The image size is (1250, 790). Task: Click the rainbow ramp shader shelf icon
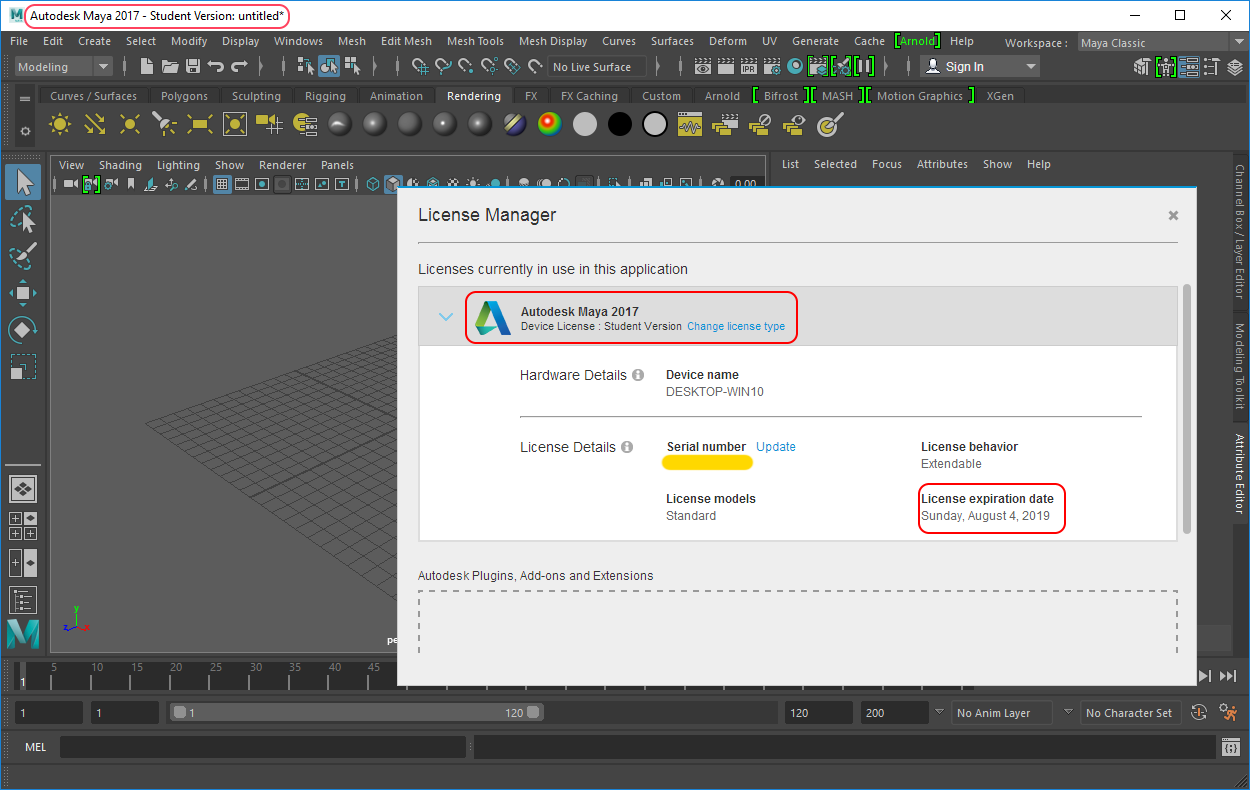click(549, 124)
